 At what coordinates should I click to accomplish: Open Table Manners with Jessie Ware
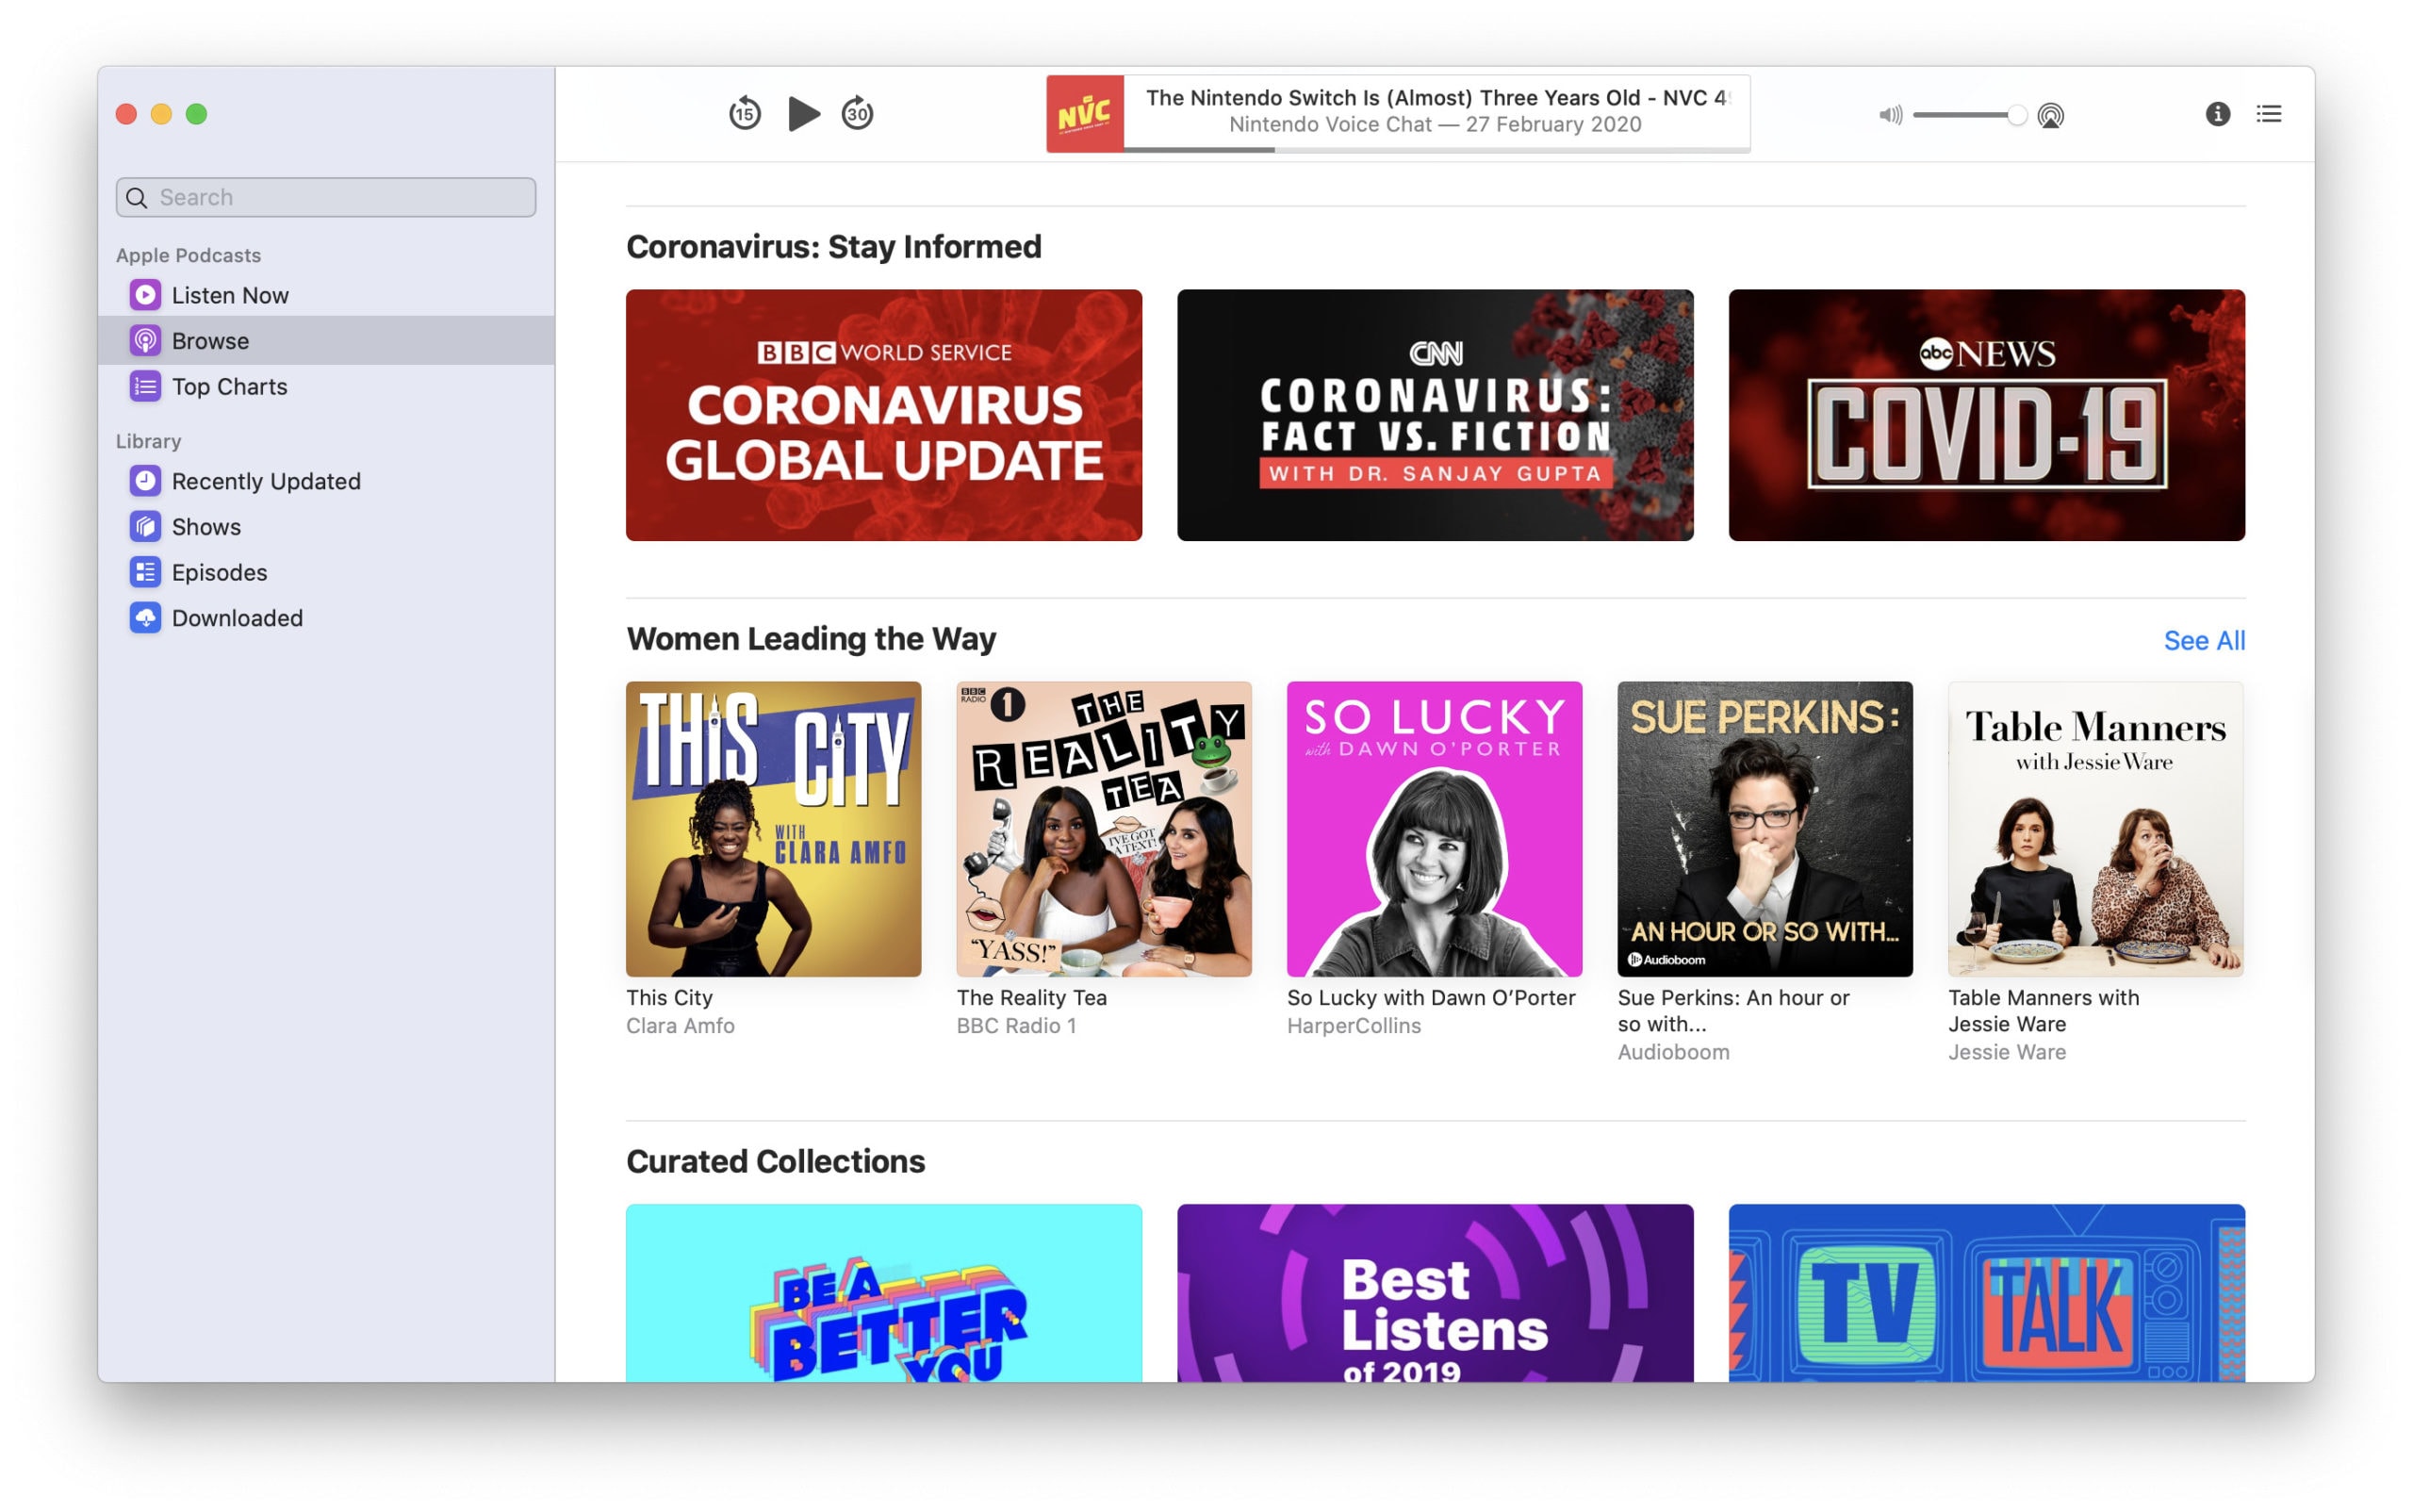pos(2094,830)
